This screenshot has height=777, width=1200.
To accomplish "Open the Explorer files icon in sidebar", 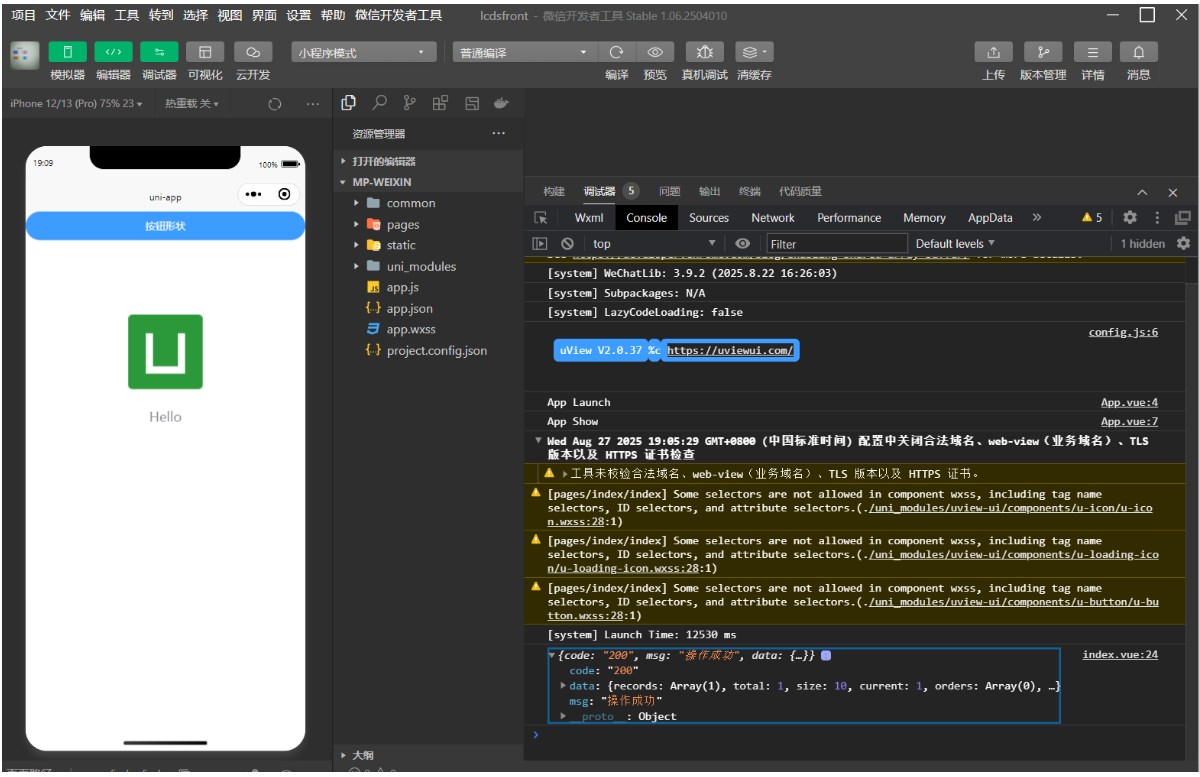I will pyautogui.click(x=349, y=102).
